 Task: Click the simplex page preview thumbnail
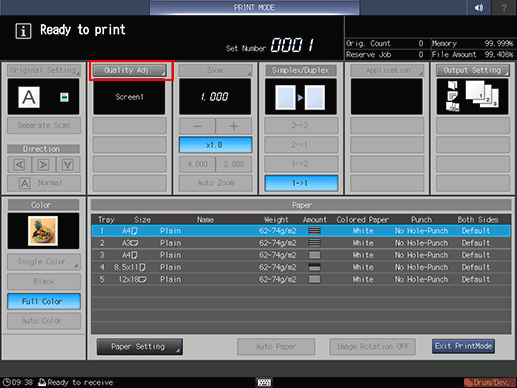coord(301,97)
